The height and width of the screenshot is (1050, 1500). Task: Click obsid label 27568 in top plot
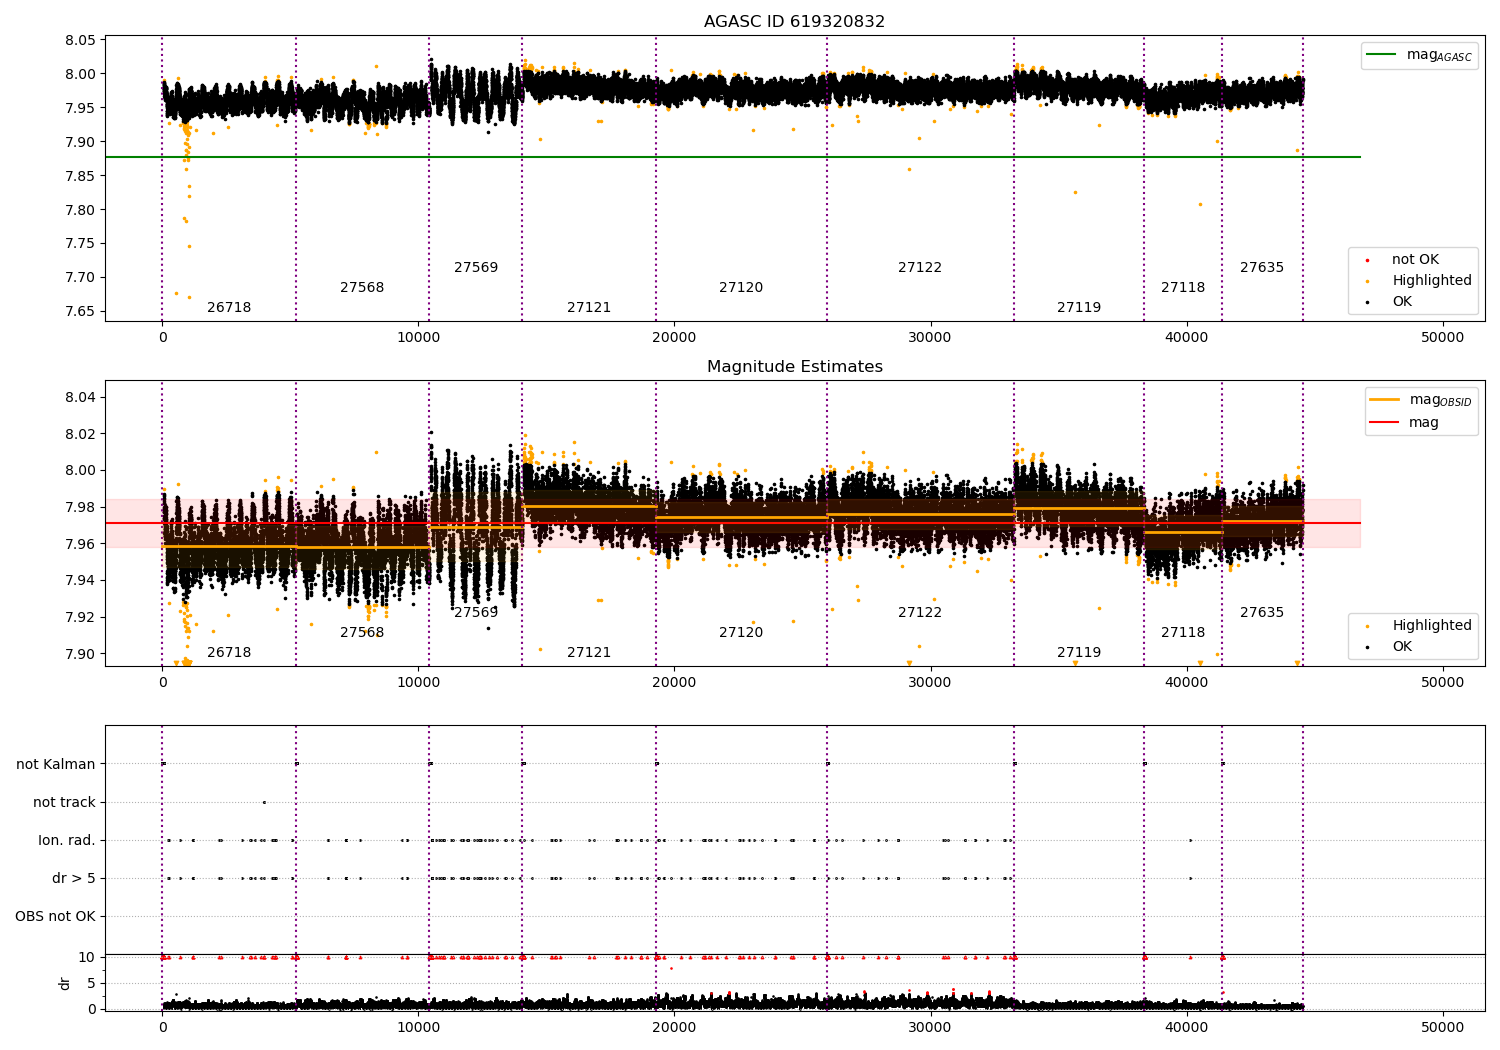[362, 288]
